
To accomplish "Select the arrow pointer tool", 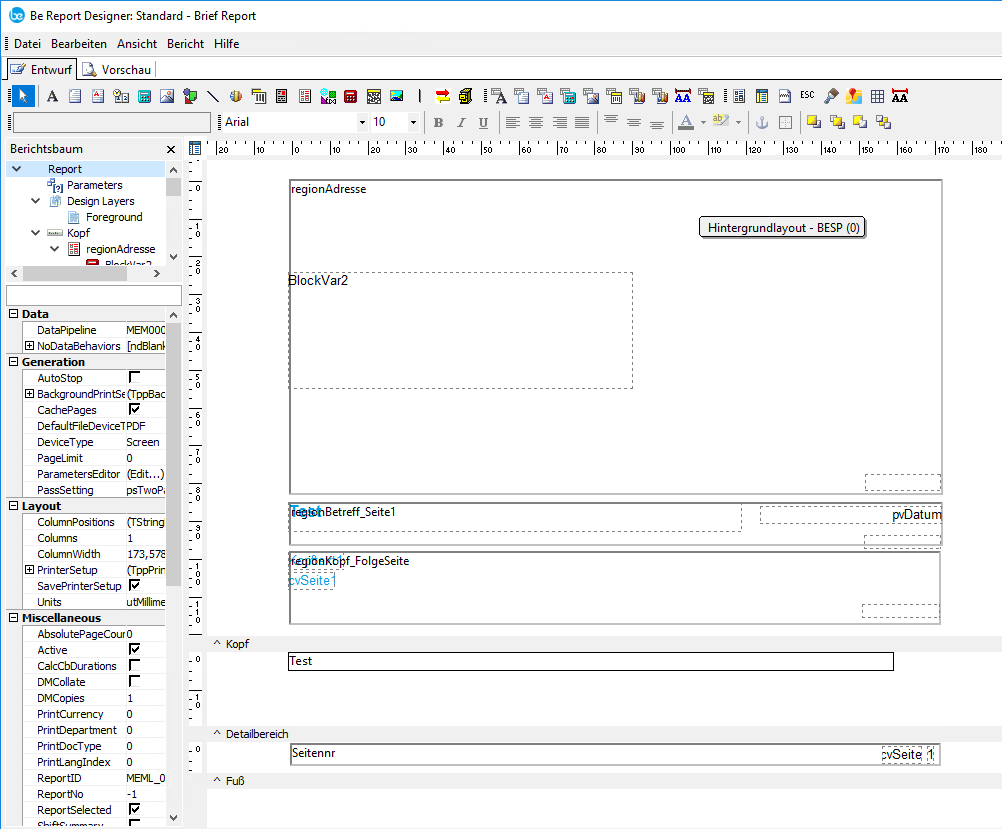I will pyautogui.click(x=23, y=96).
